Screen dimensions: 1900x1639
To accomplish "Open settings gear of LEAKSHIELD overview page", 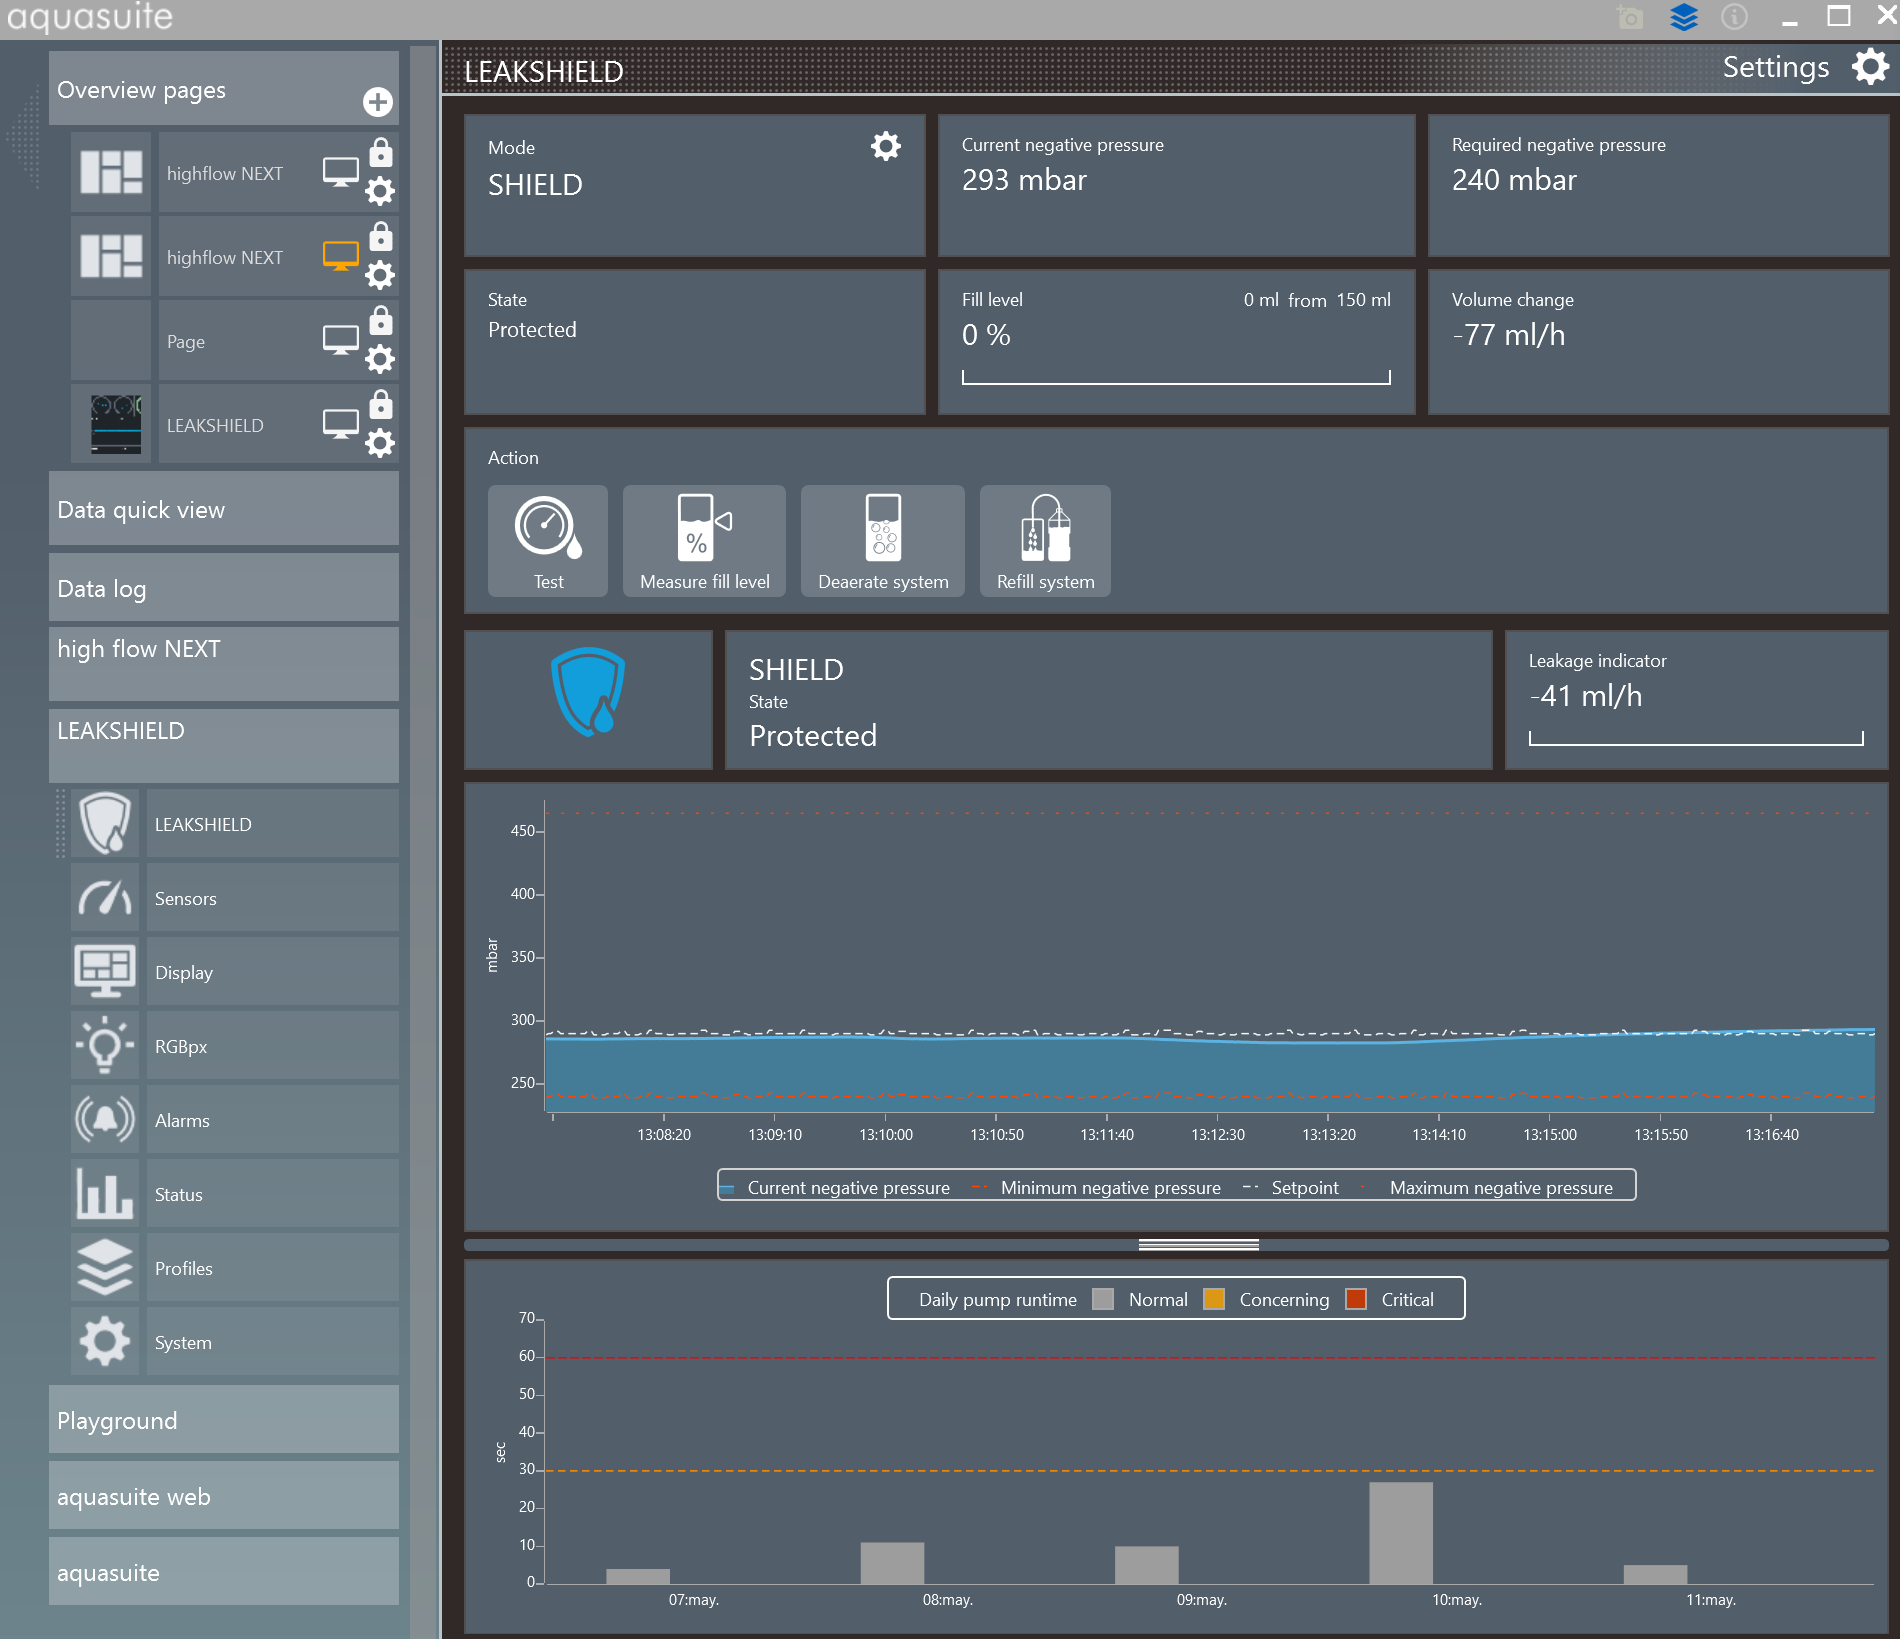I will click(380, 443).
